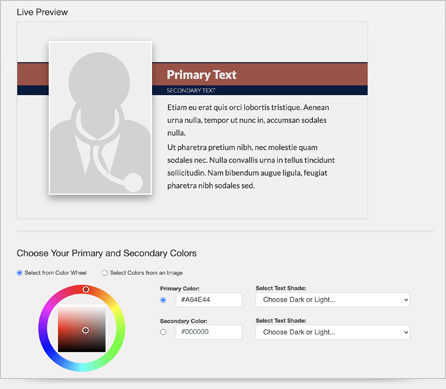The height and width of the screenshot is (389, 446).
Task: Click 'Choose Your Primary and Secondary Colors' heading
Action: pyautogui.click(x=107, y=253)
